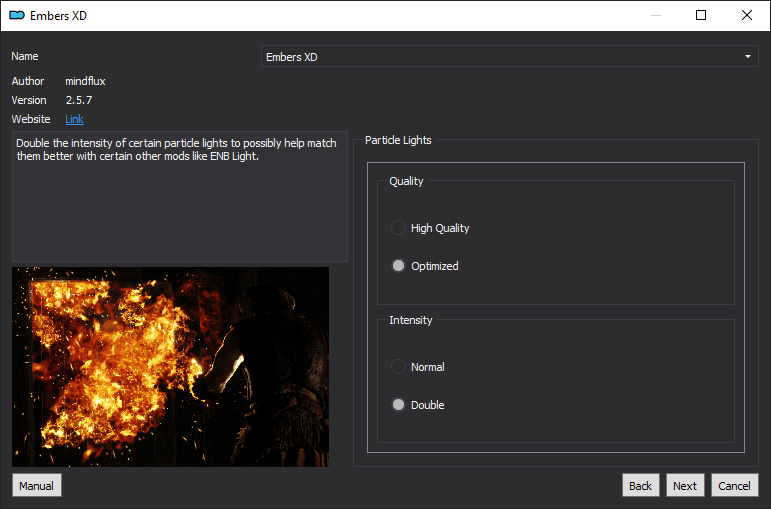Image resolution: width=771 pixels, height=509 pixels.
Task: Click the 'Particle Lights' group label
Action: [x=398, y=140]
